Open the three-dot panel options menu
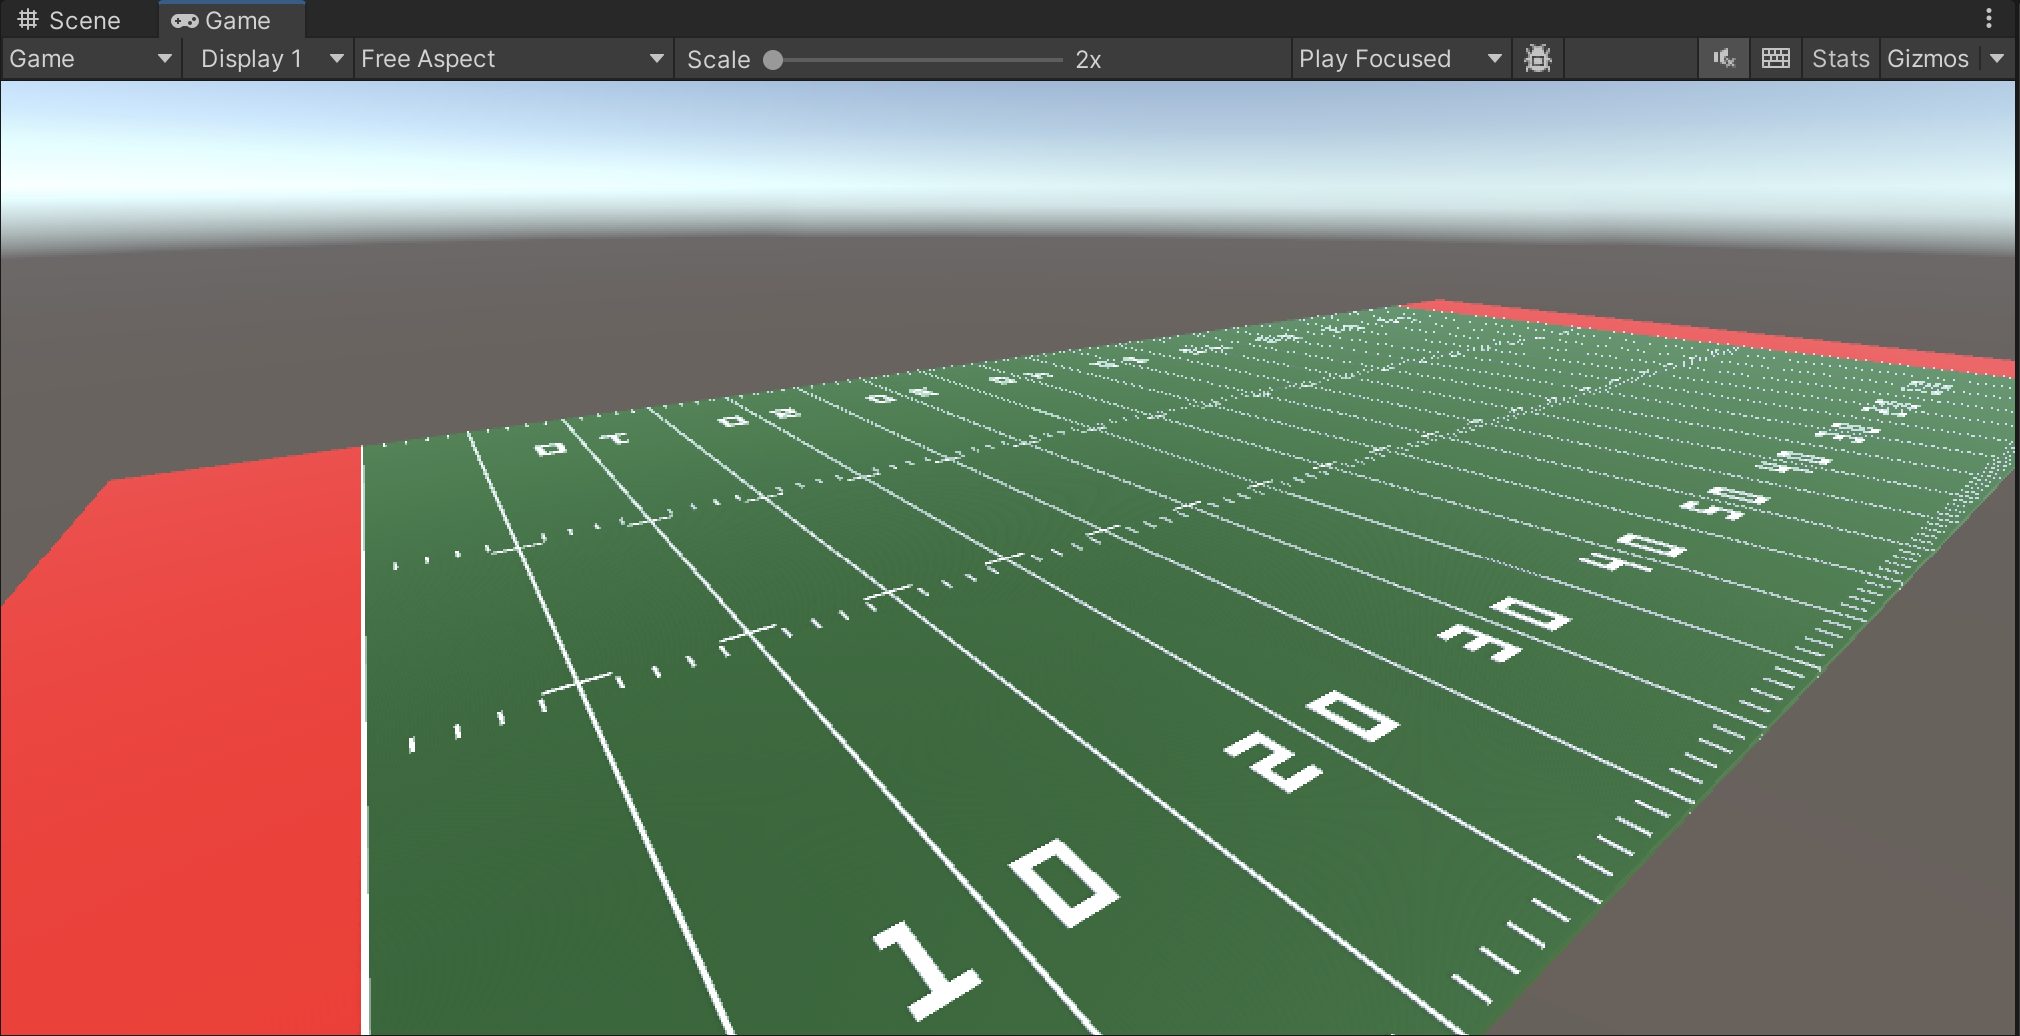Image resolution: width=2020 pixels, height=1036 pixels. tap(1988, 18)
